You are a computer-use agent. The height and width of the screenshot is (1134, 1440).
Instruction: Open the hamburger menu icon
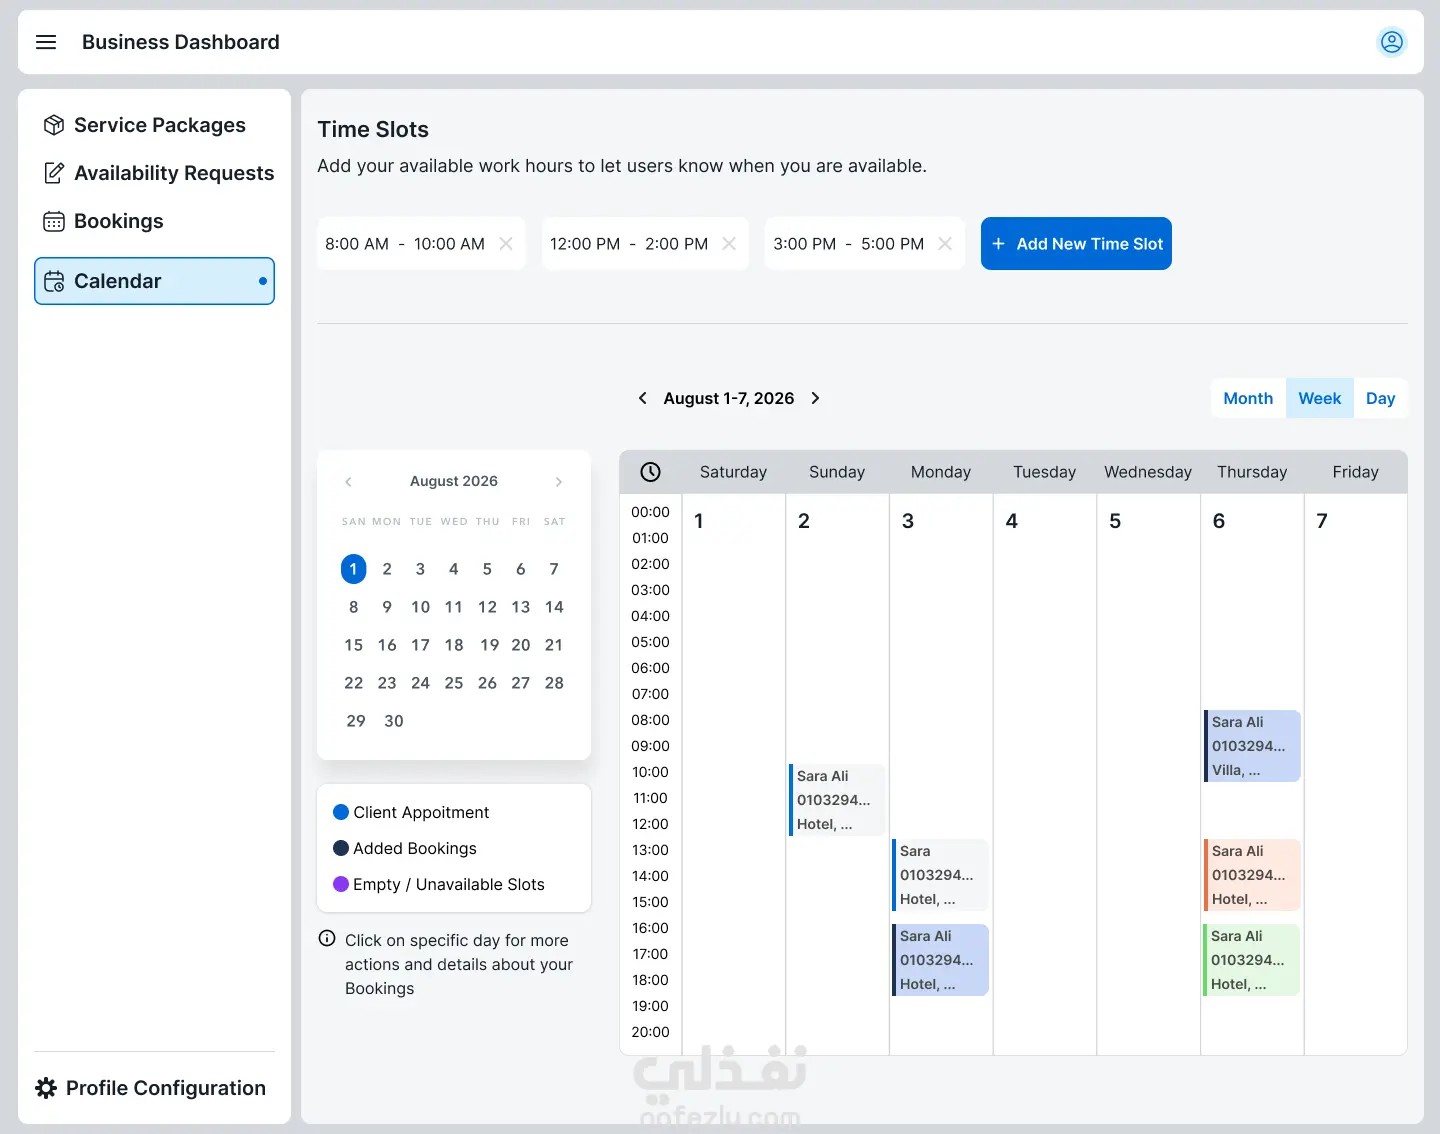pos(46,42)
